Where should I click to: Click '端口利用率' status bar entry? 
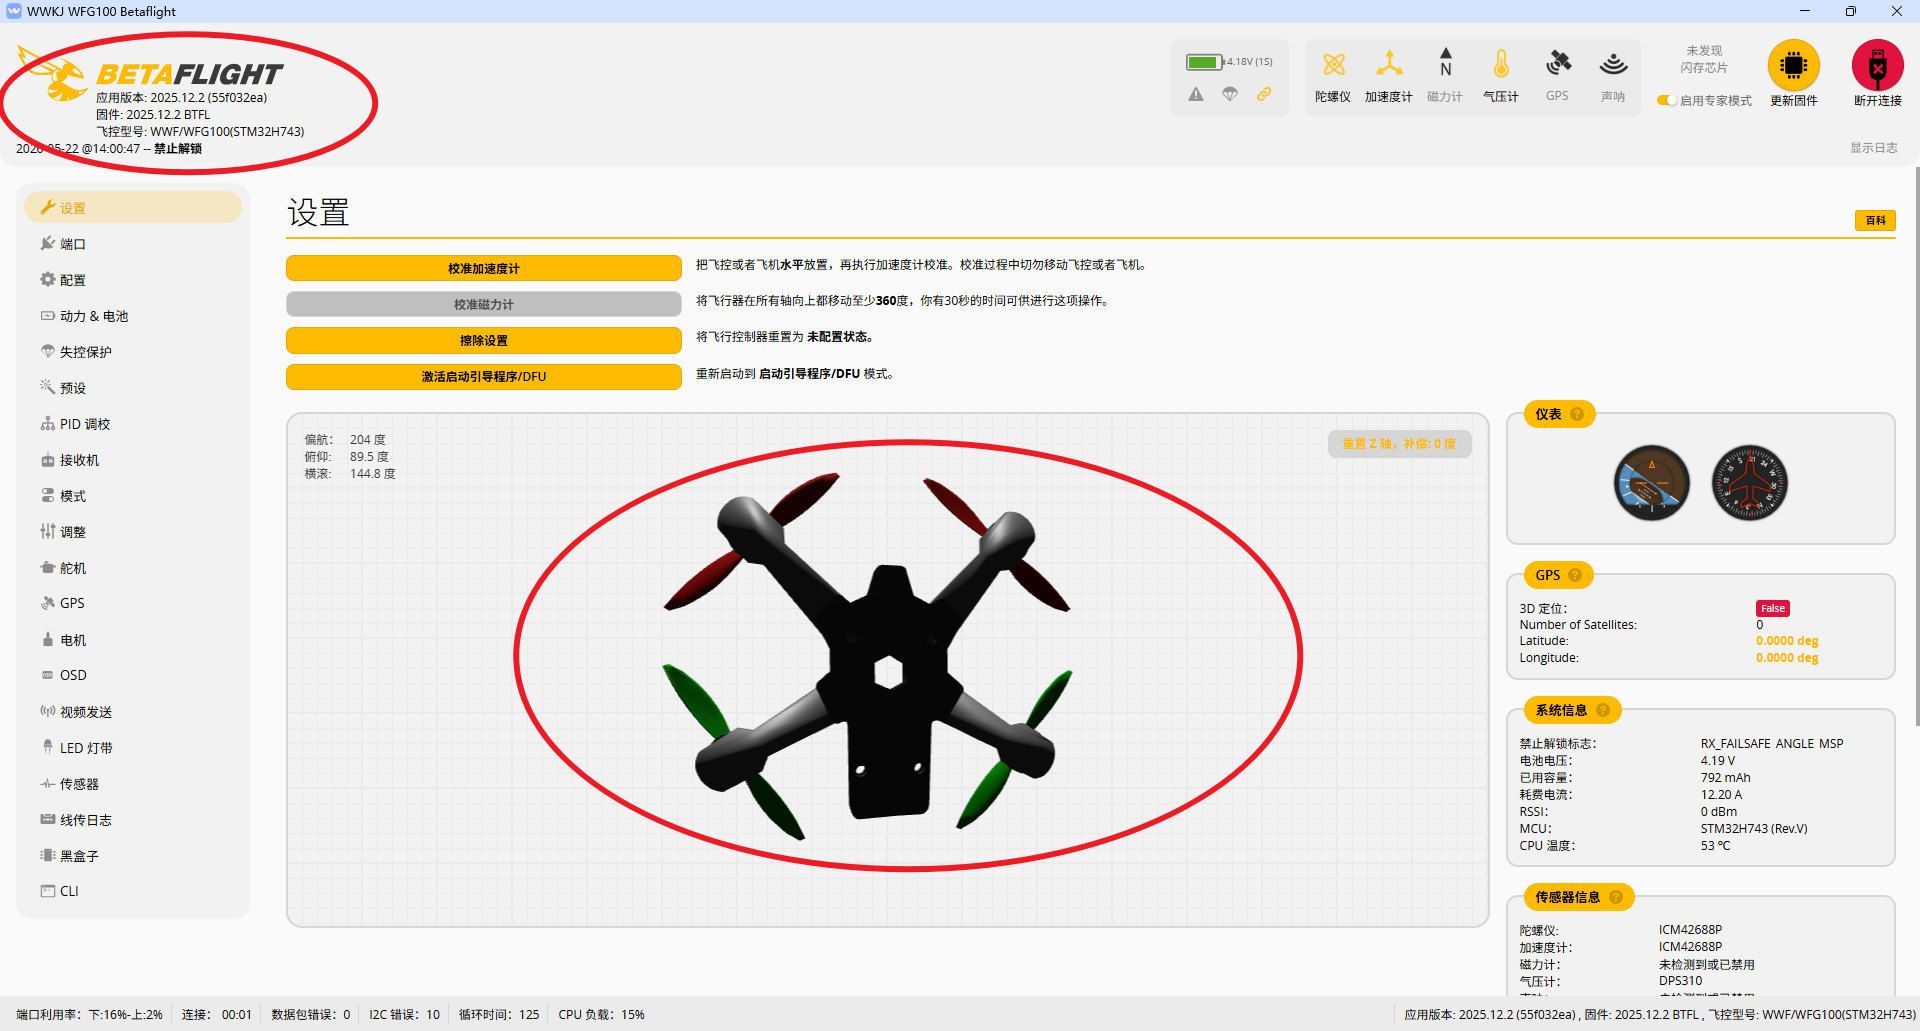89,1015
